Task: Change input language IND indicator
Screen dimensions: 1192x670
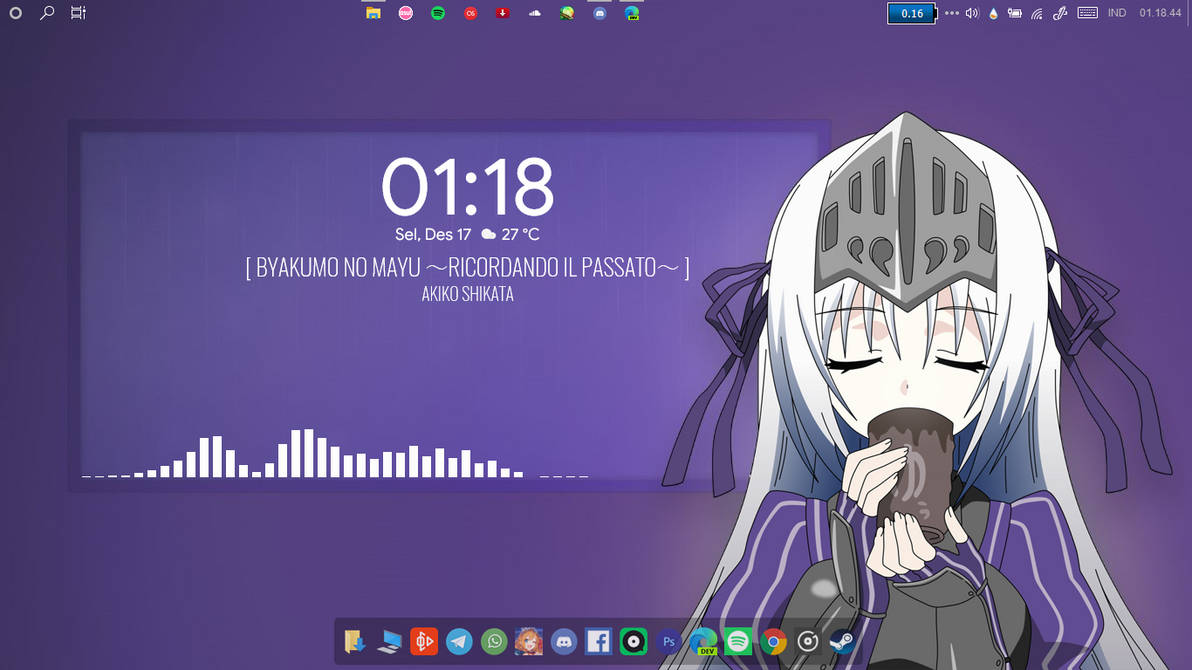Action: tap(1117, 13)
